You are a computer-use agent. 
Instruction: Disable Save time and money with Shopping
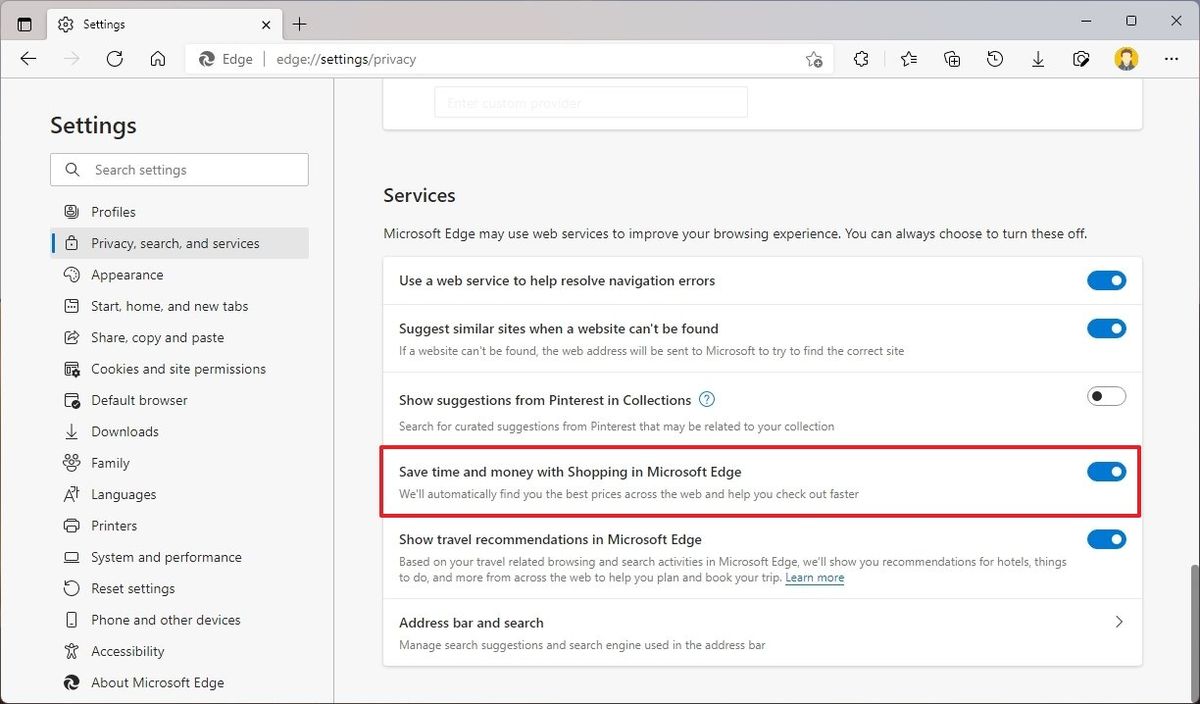click(1106, 471)
